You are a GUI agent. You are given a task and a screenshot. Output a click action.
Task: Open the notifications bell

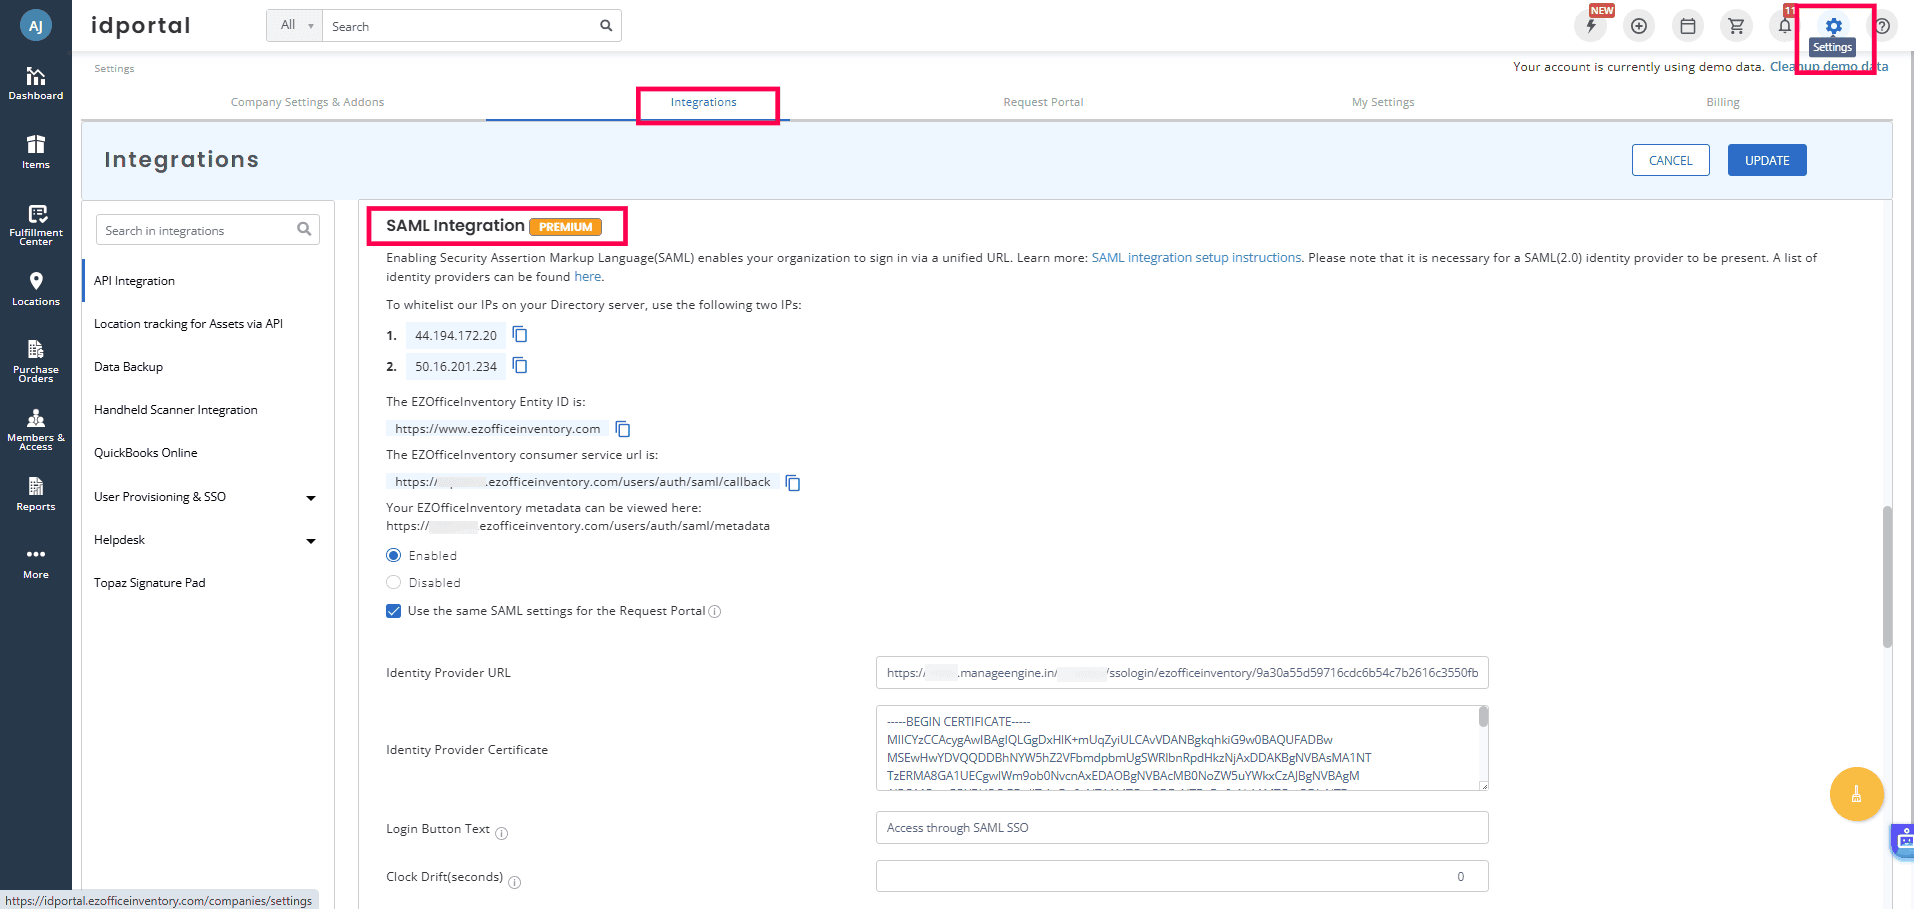[x=1784, y=25]
